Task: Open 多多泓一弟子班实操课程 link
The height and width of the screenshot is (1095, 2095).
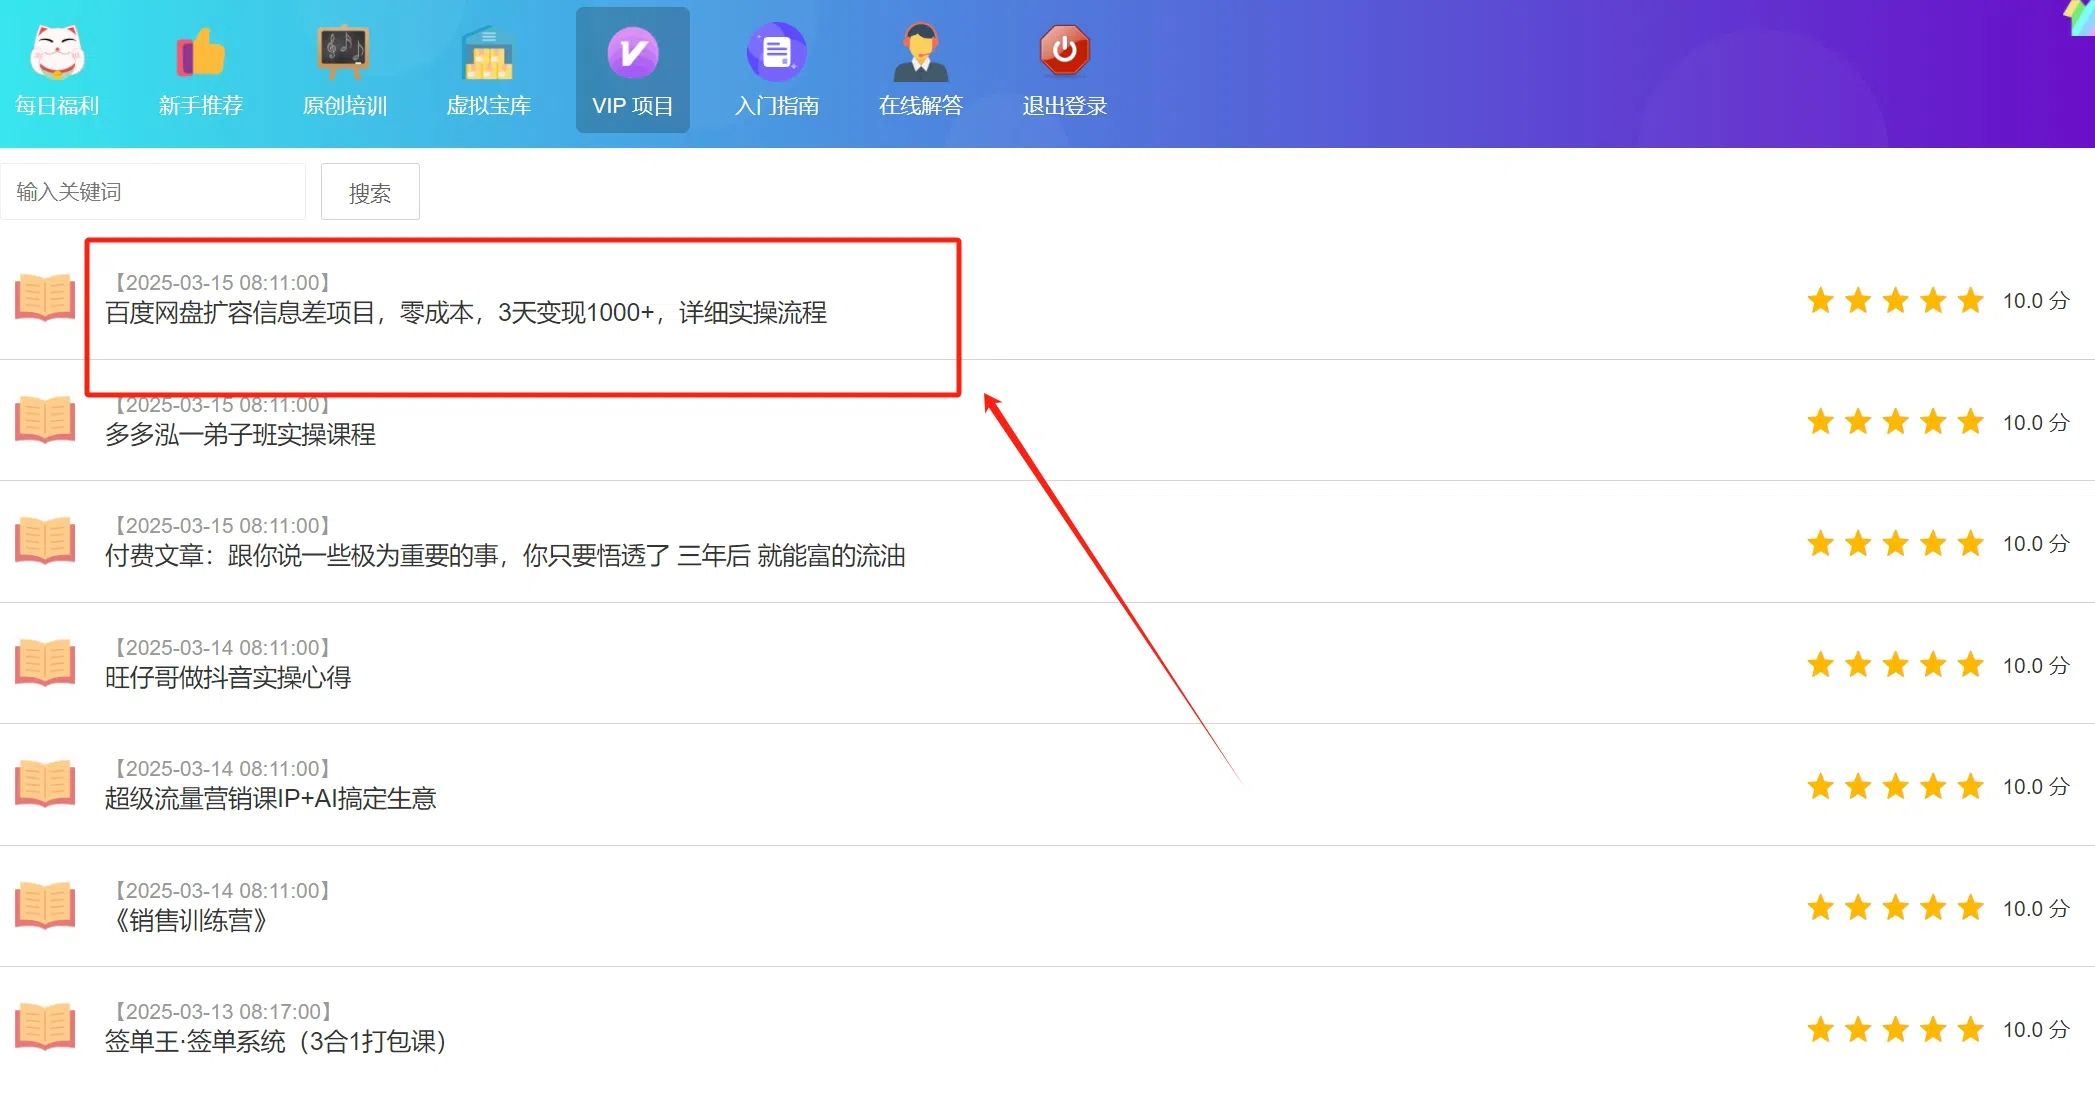Action: click(x=241, y=435)
